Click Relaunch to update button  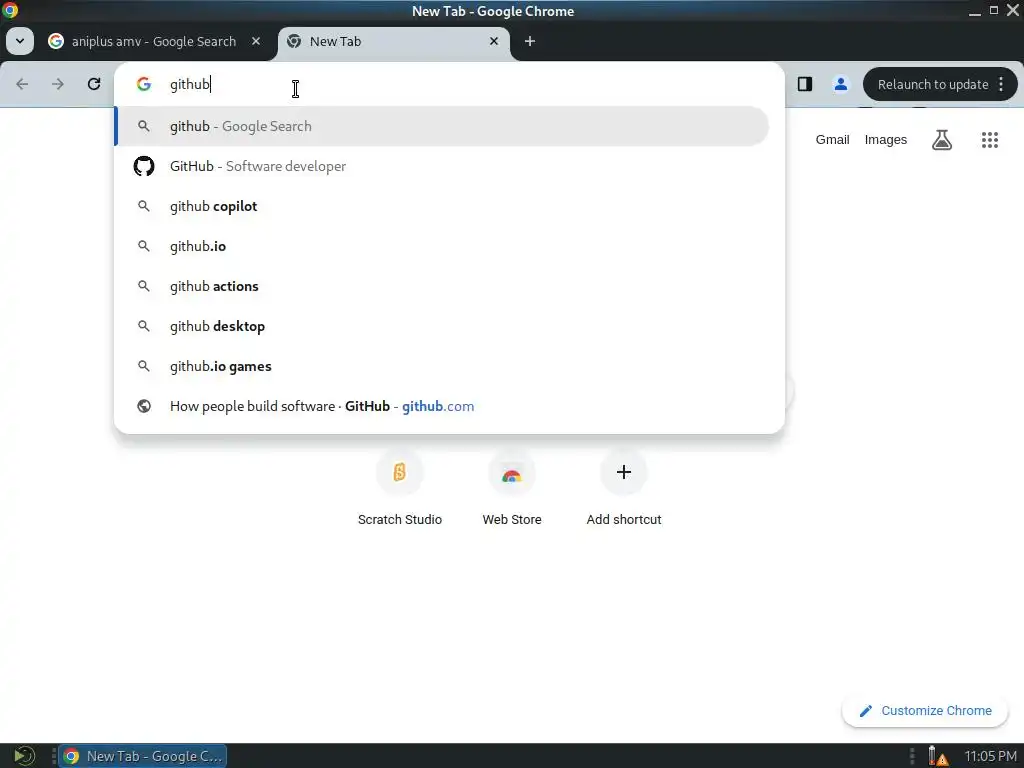(x=933, y=84)
